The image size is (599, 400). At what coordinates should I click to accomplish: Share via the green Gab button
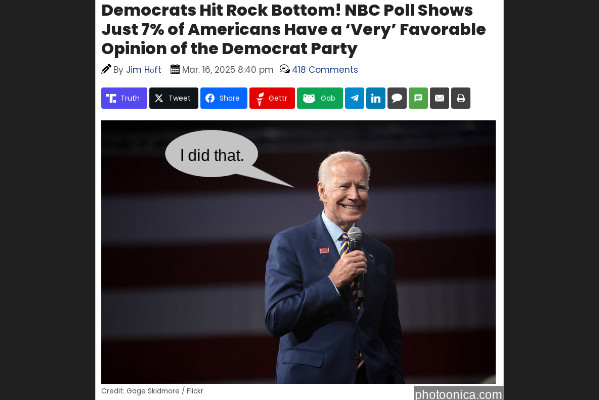click(x=320, y=98)
